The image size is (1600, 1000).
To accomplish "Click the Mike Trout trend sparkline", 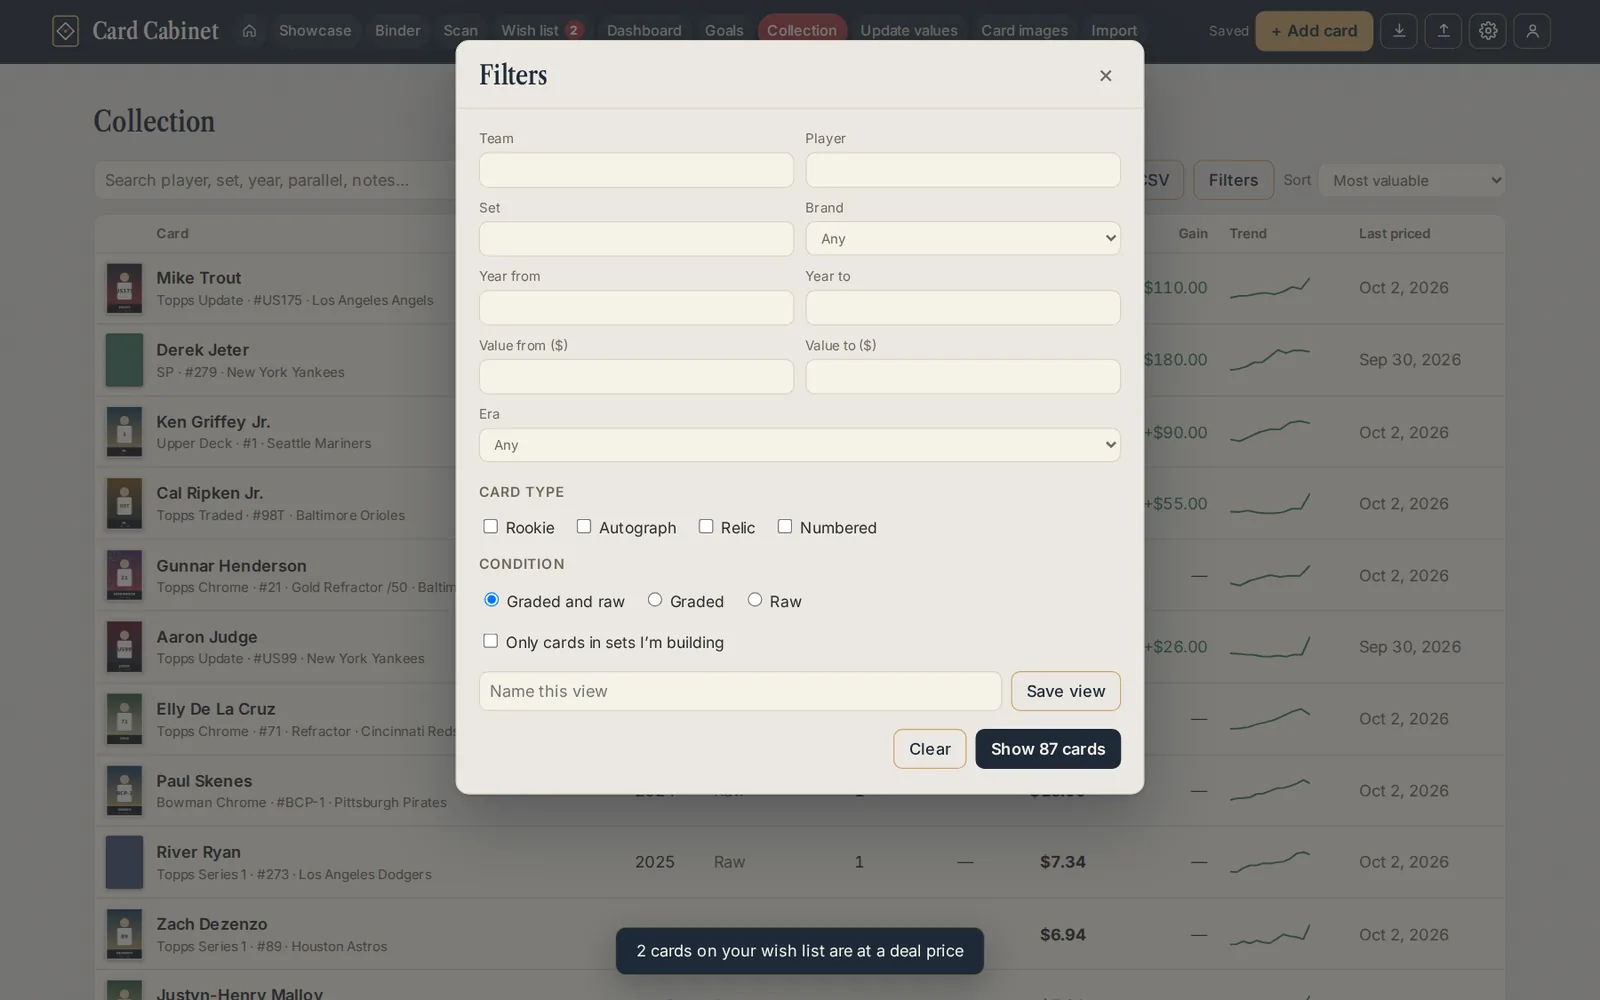I will 1270,288.
